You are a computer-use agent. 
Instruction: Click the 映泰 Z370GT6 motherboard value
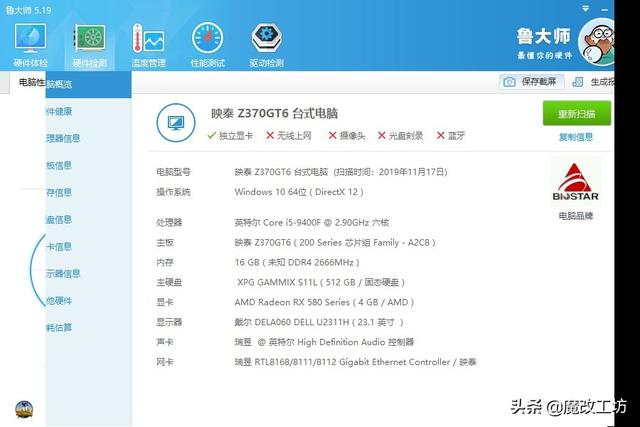(x=335, y=242)
